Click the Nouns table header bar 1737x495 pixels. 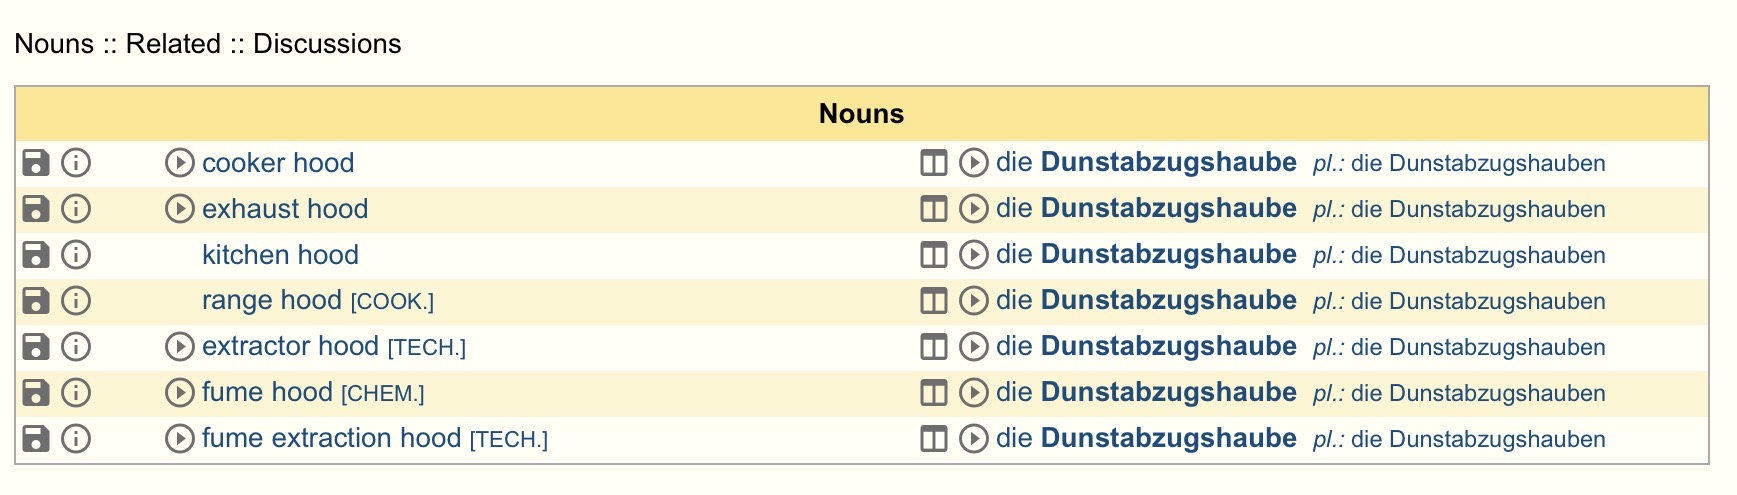[x=861, y=114]
